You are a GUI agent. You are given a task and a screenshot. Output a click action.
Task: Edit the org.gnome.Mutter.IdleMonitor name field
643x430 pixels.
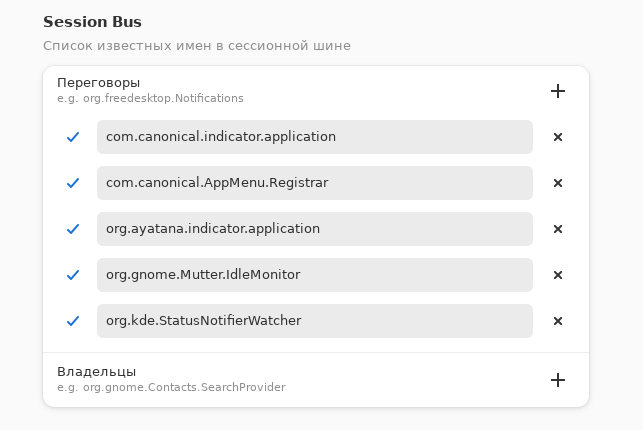click(x=314, y=275)
